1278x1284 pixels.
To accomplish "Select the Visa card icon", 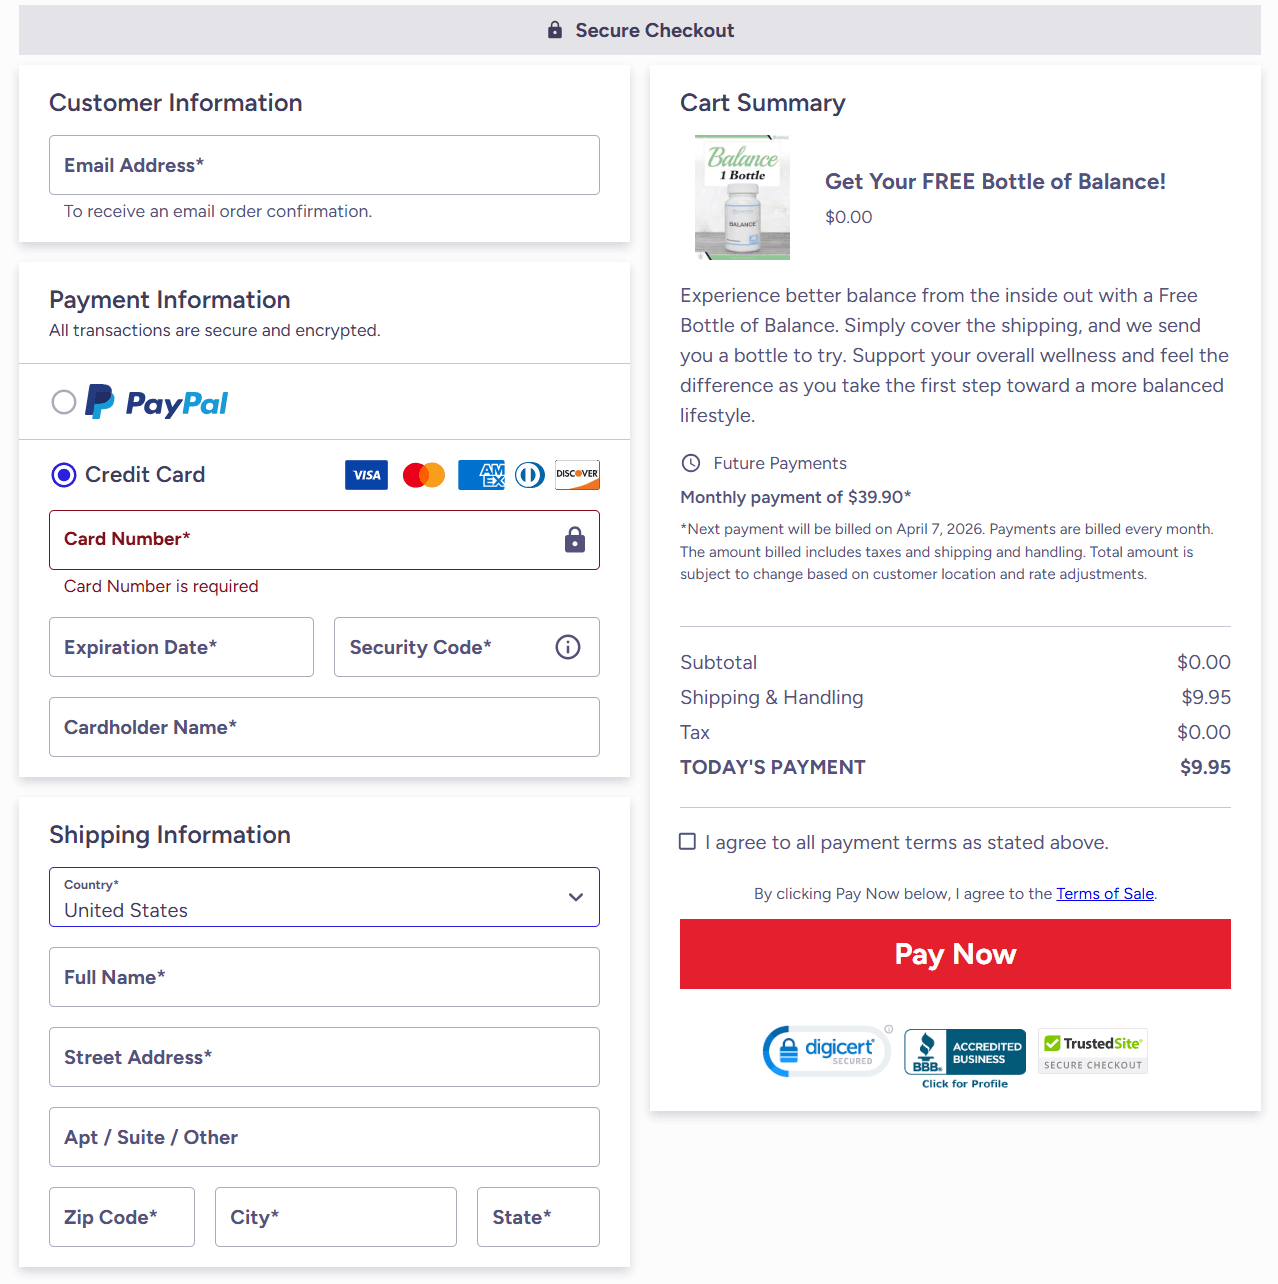I will pyautogui.click(x=366, y=475).
